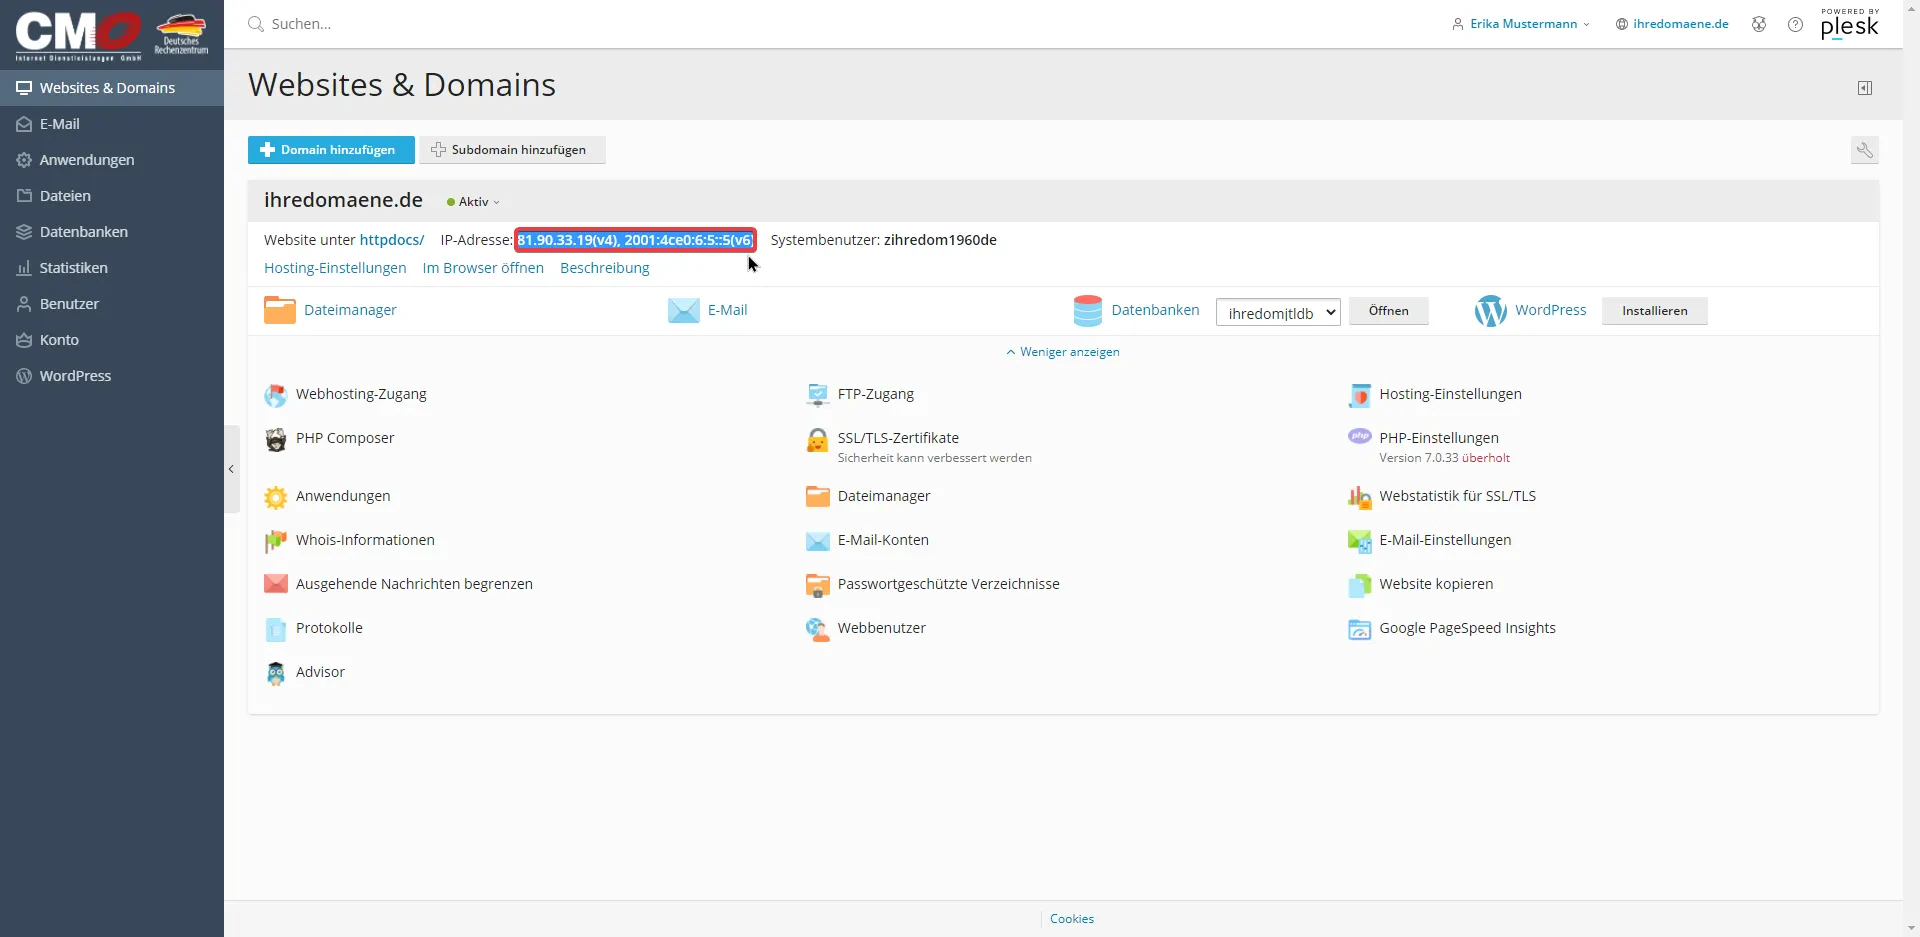Open the Dateimanager folder icon in the quick row
1920x937 pixels.
(280, 310)
